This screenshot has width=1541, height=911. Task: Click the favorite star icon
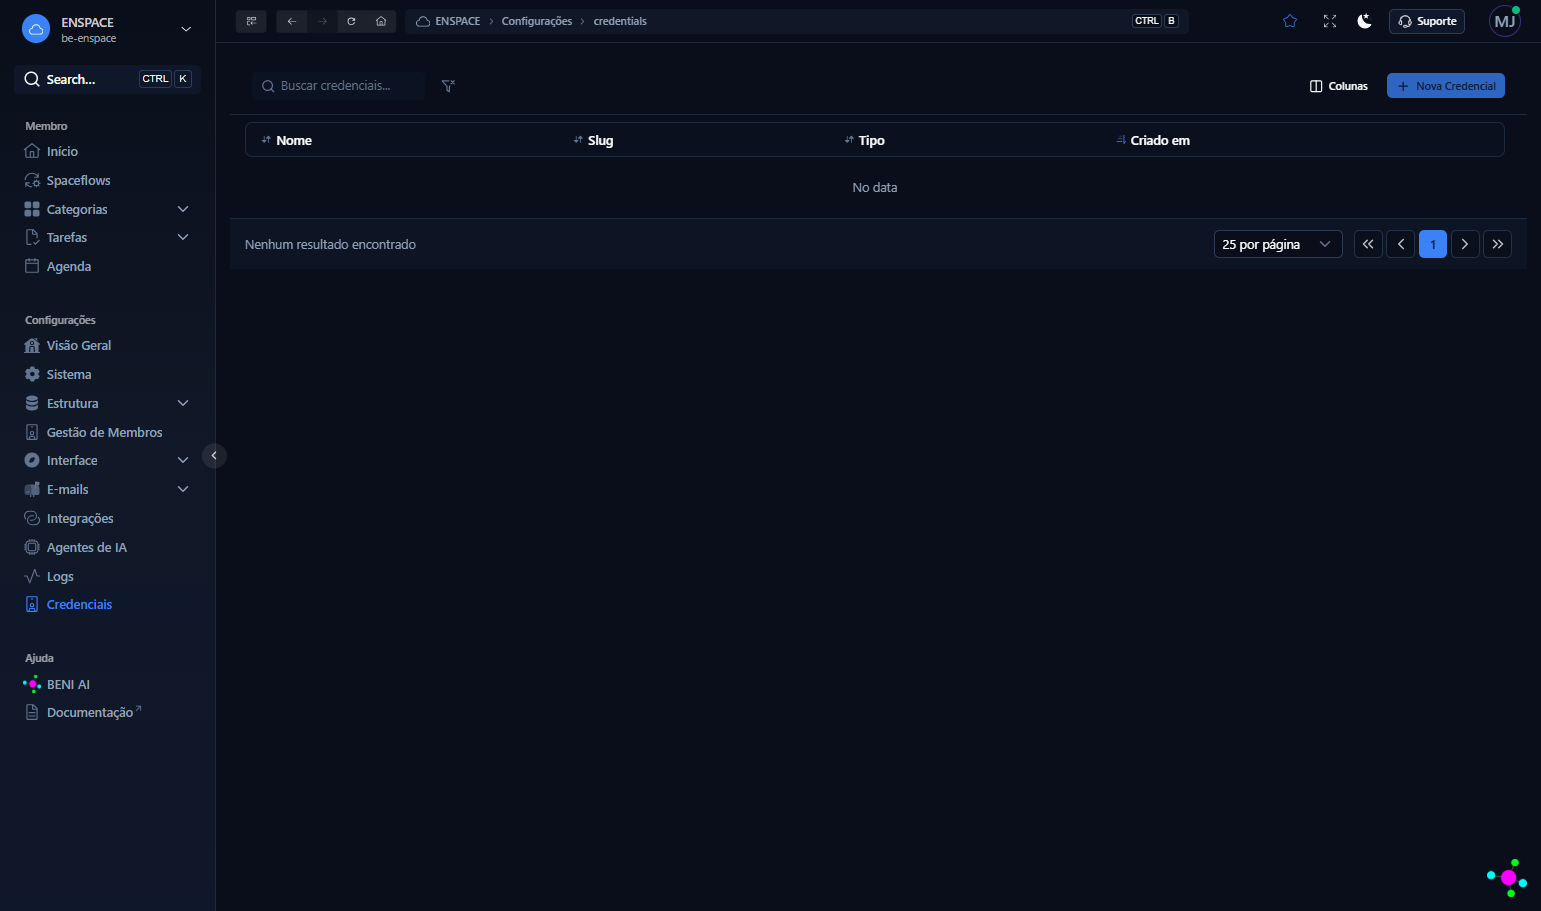coord(1290,21)
